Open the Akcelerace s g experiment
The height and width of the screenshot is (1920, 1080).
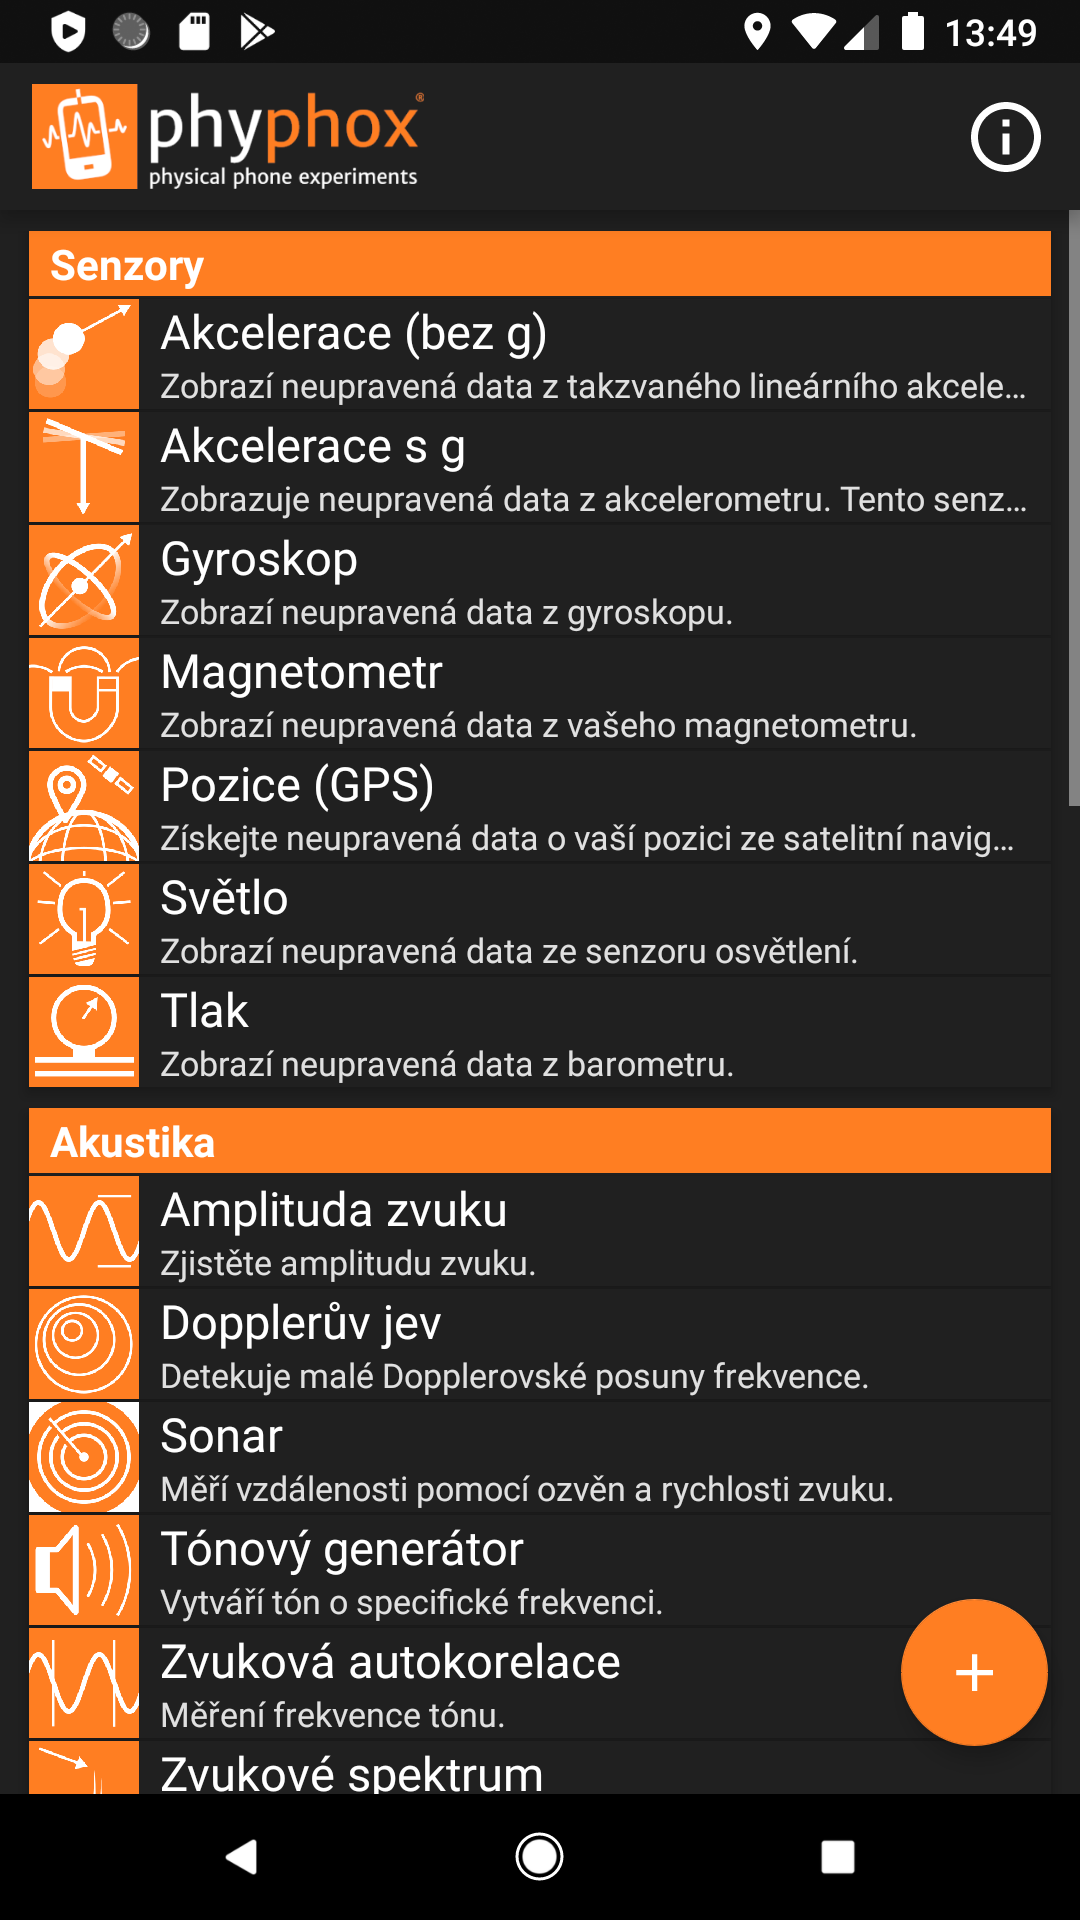pos(590,468)
